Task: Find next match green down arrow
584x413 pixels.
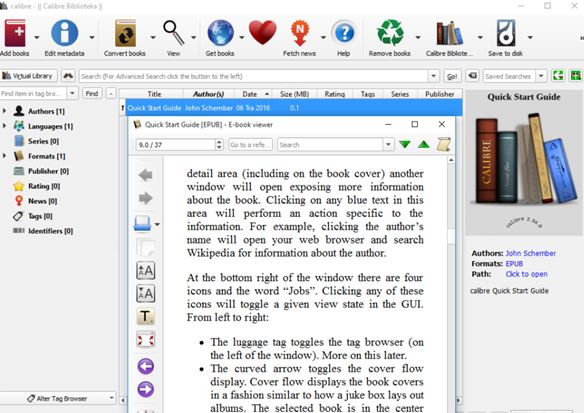Action: (x=405, y=144)
